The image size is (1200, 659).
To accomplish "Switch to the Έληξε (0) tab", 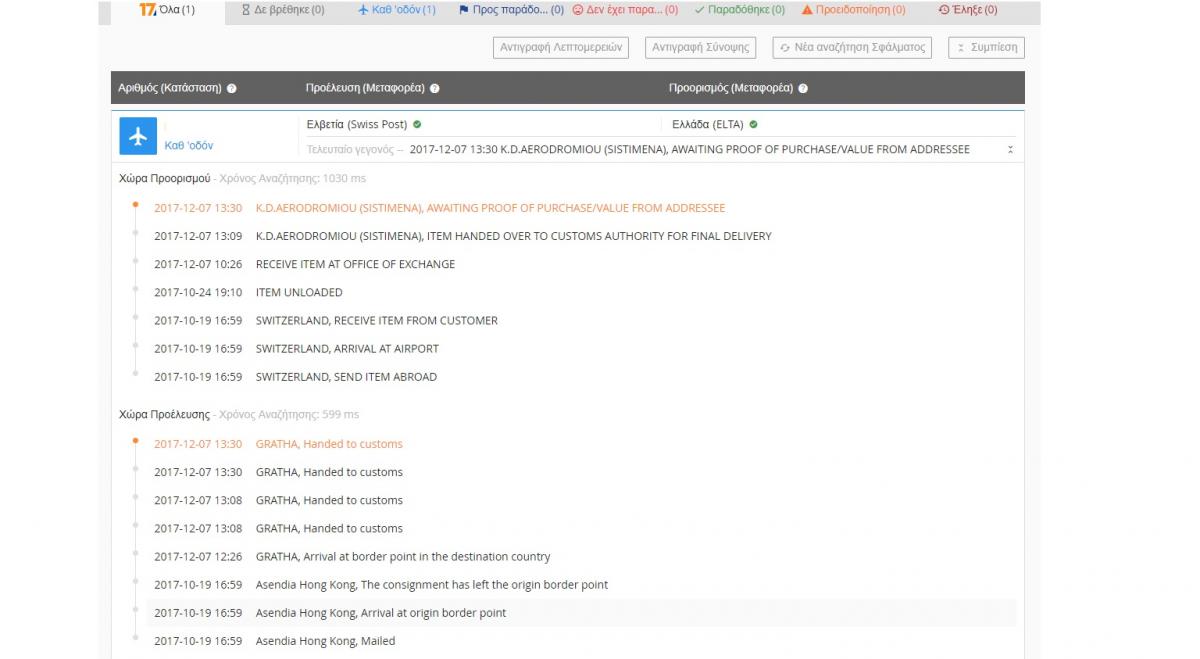I will 968,10.
